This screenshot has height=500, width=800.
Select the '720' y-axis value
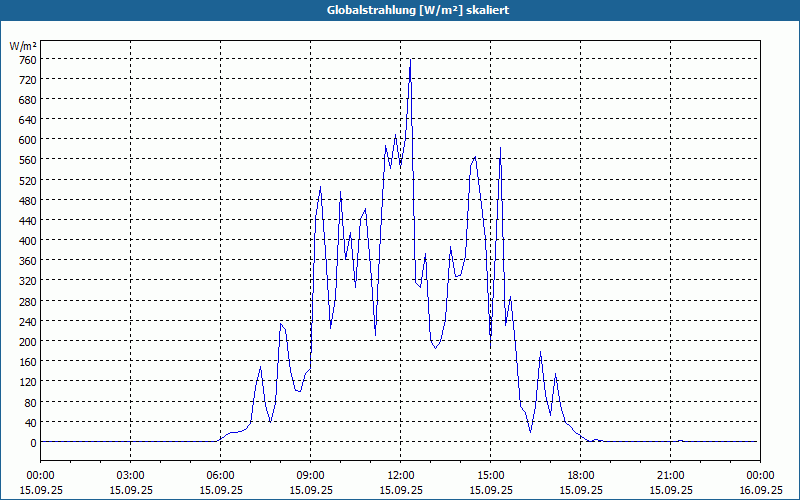pos(28,80)
